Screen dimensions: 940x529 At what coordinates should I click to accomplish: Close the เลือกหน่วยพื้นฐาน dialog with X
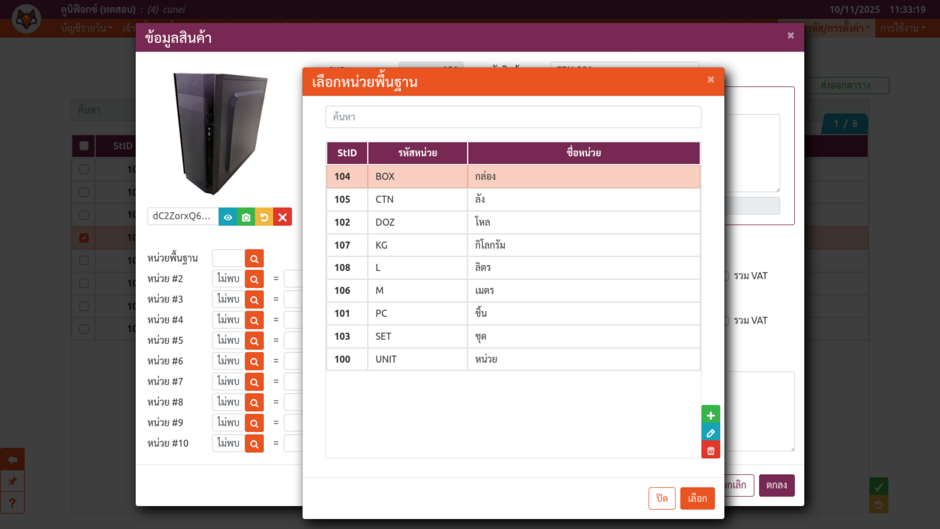[711, 80]
